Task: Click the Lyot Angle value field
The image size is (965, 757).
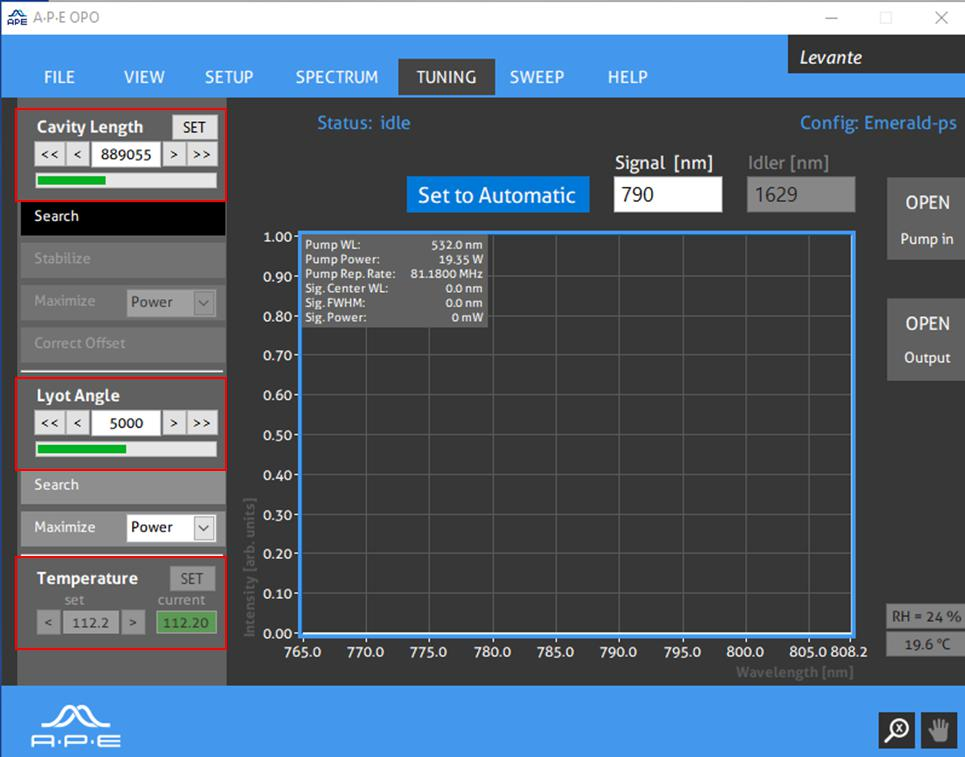Action: 125,423
